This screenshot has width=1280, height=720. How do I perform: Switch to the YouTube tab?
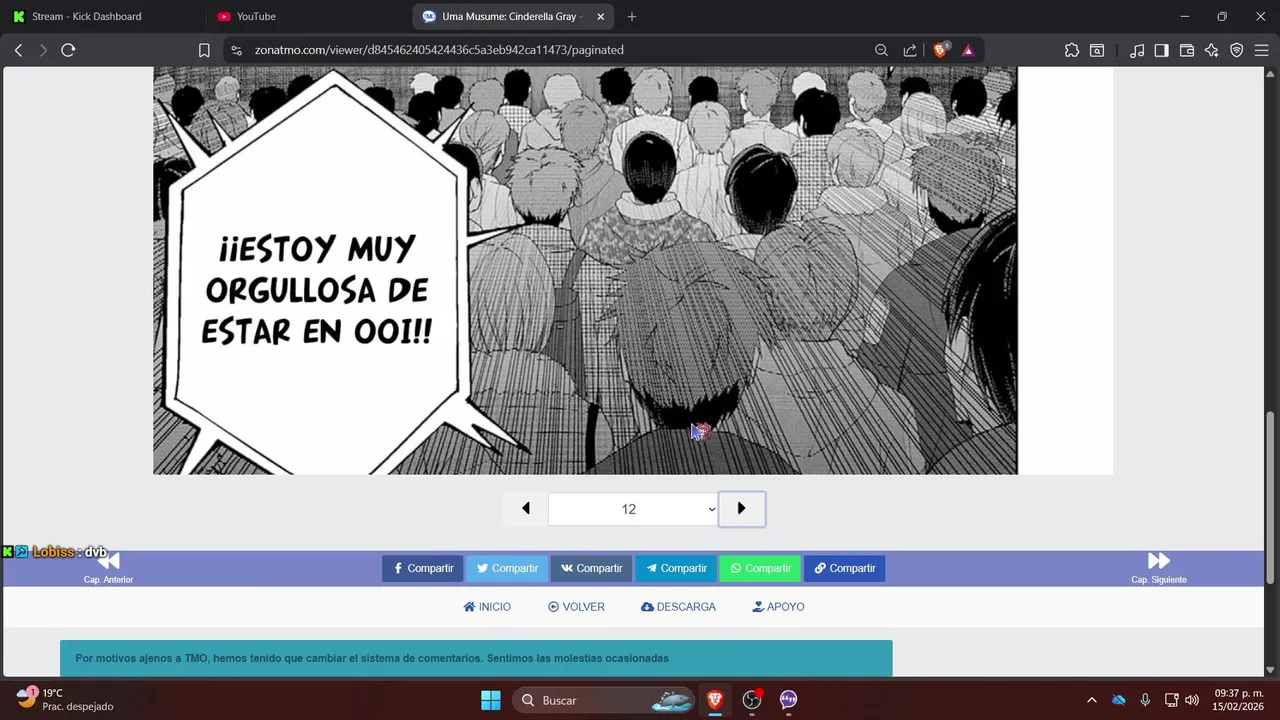point(305,16)
